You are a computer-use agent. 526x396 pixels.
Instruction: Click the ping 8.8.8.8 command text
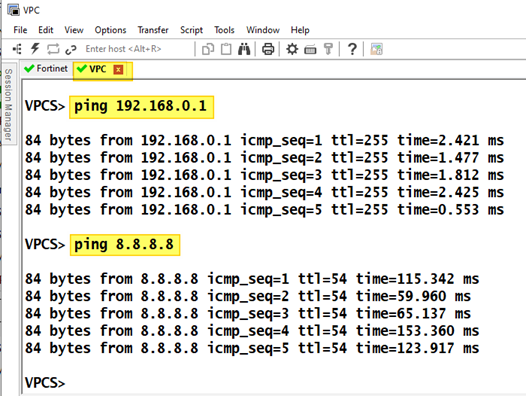tap(124, 245)
